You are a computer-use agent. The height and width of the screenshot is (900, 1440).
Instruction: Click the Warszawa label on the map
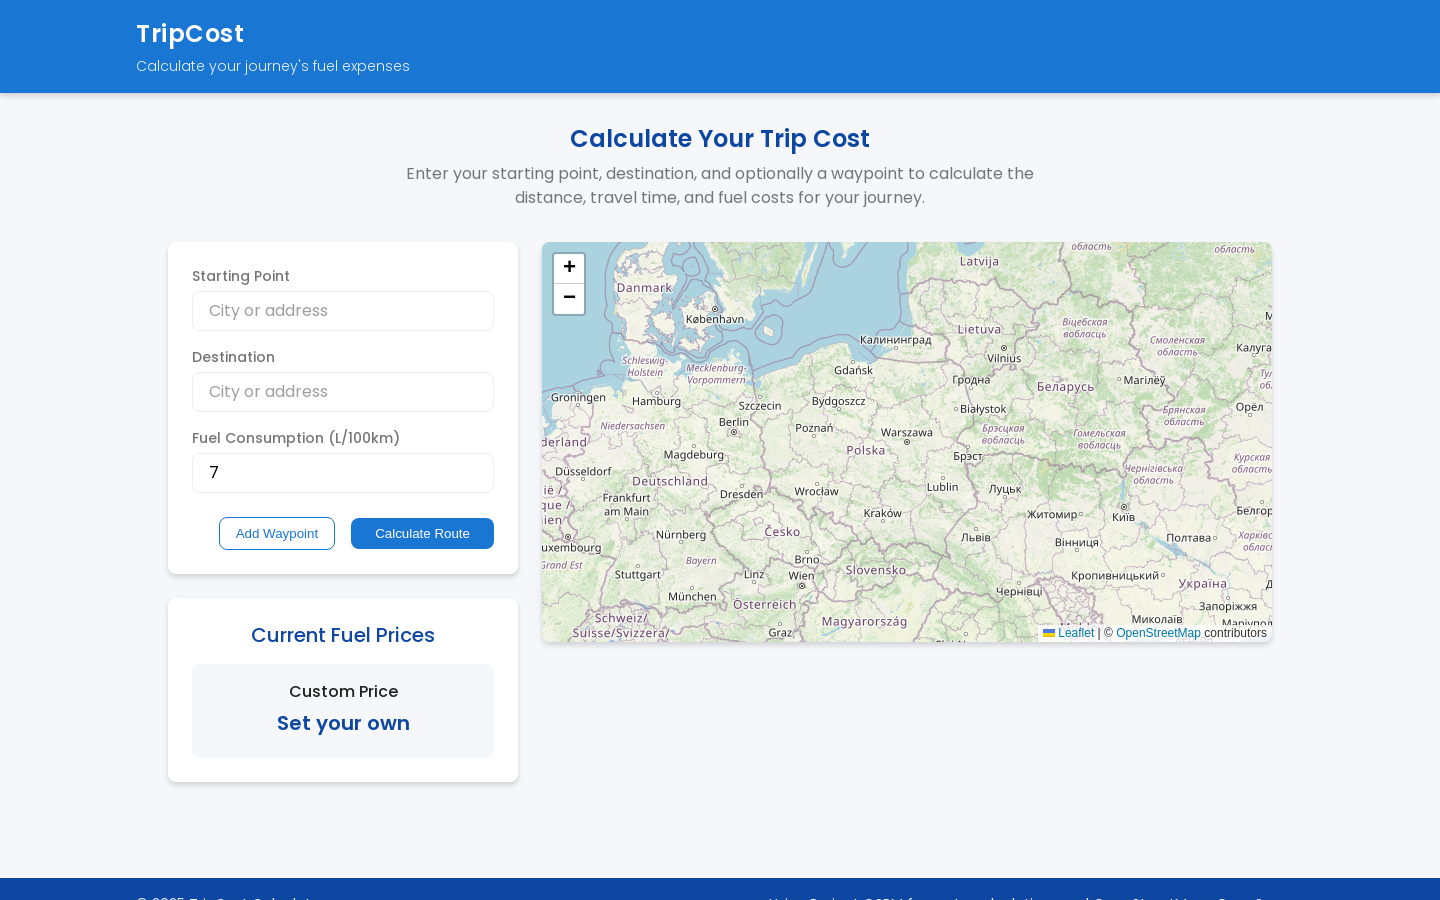click(x=907, y=433)
